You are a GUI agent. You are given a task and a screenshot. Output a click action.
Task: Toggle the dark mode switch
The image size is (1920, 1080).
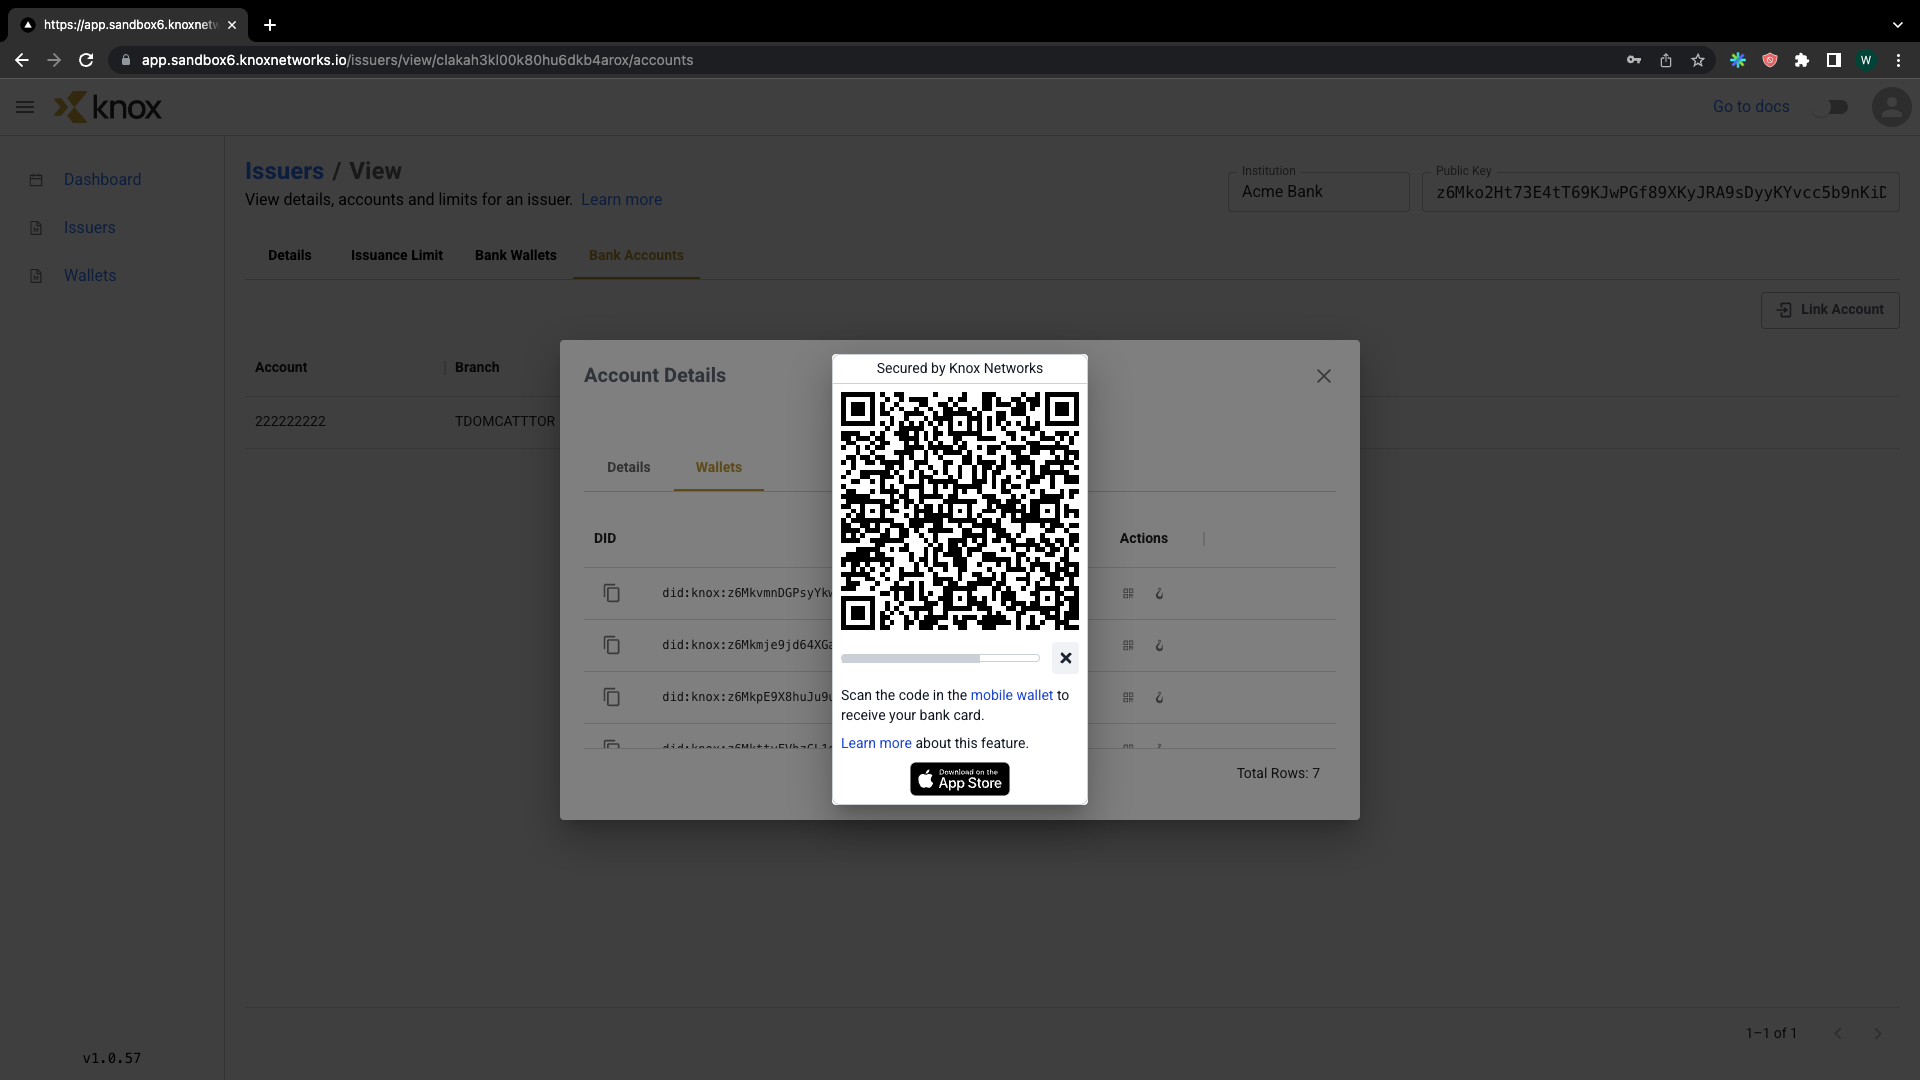tap(1832, 107)
